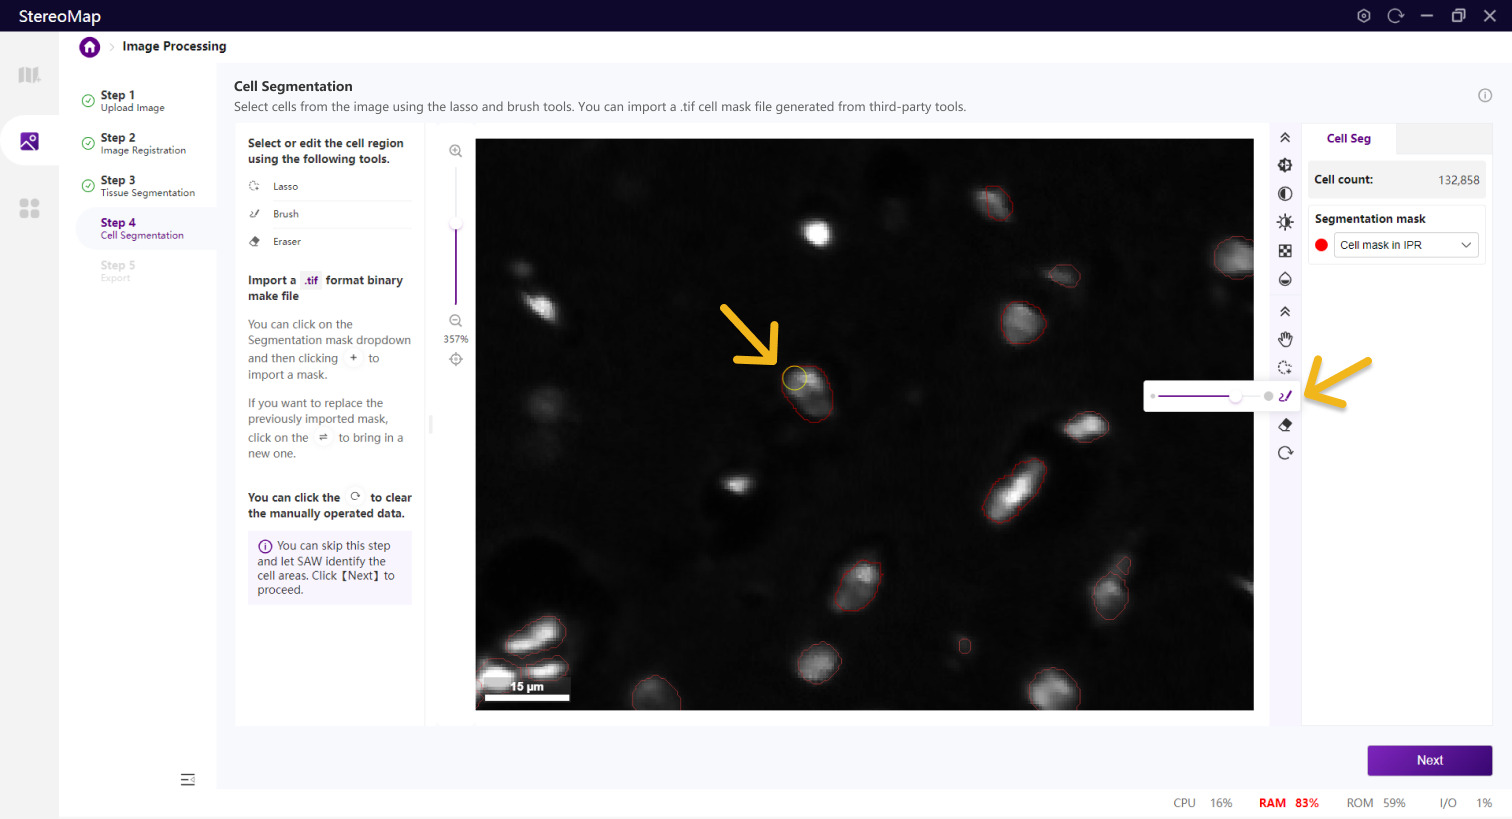Select the Eraser tool in the toolbar

tap(1285, 425)
